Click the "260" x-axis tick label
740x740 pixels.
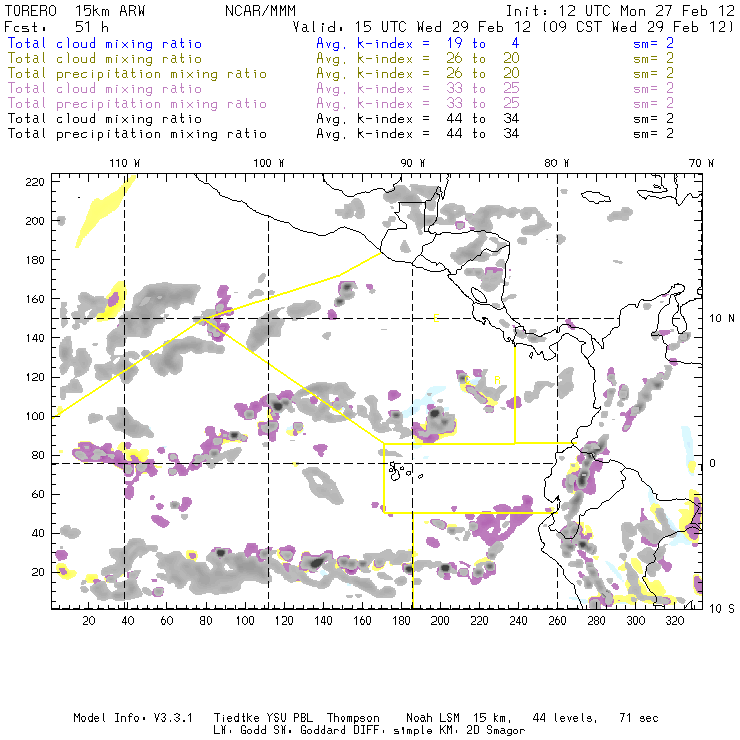tap(557, 621)
